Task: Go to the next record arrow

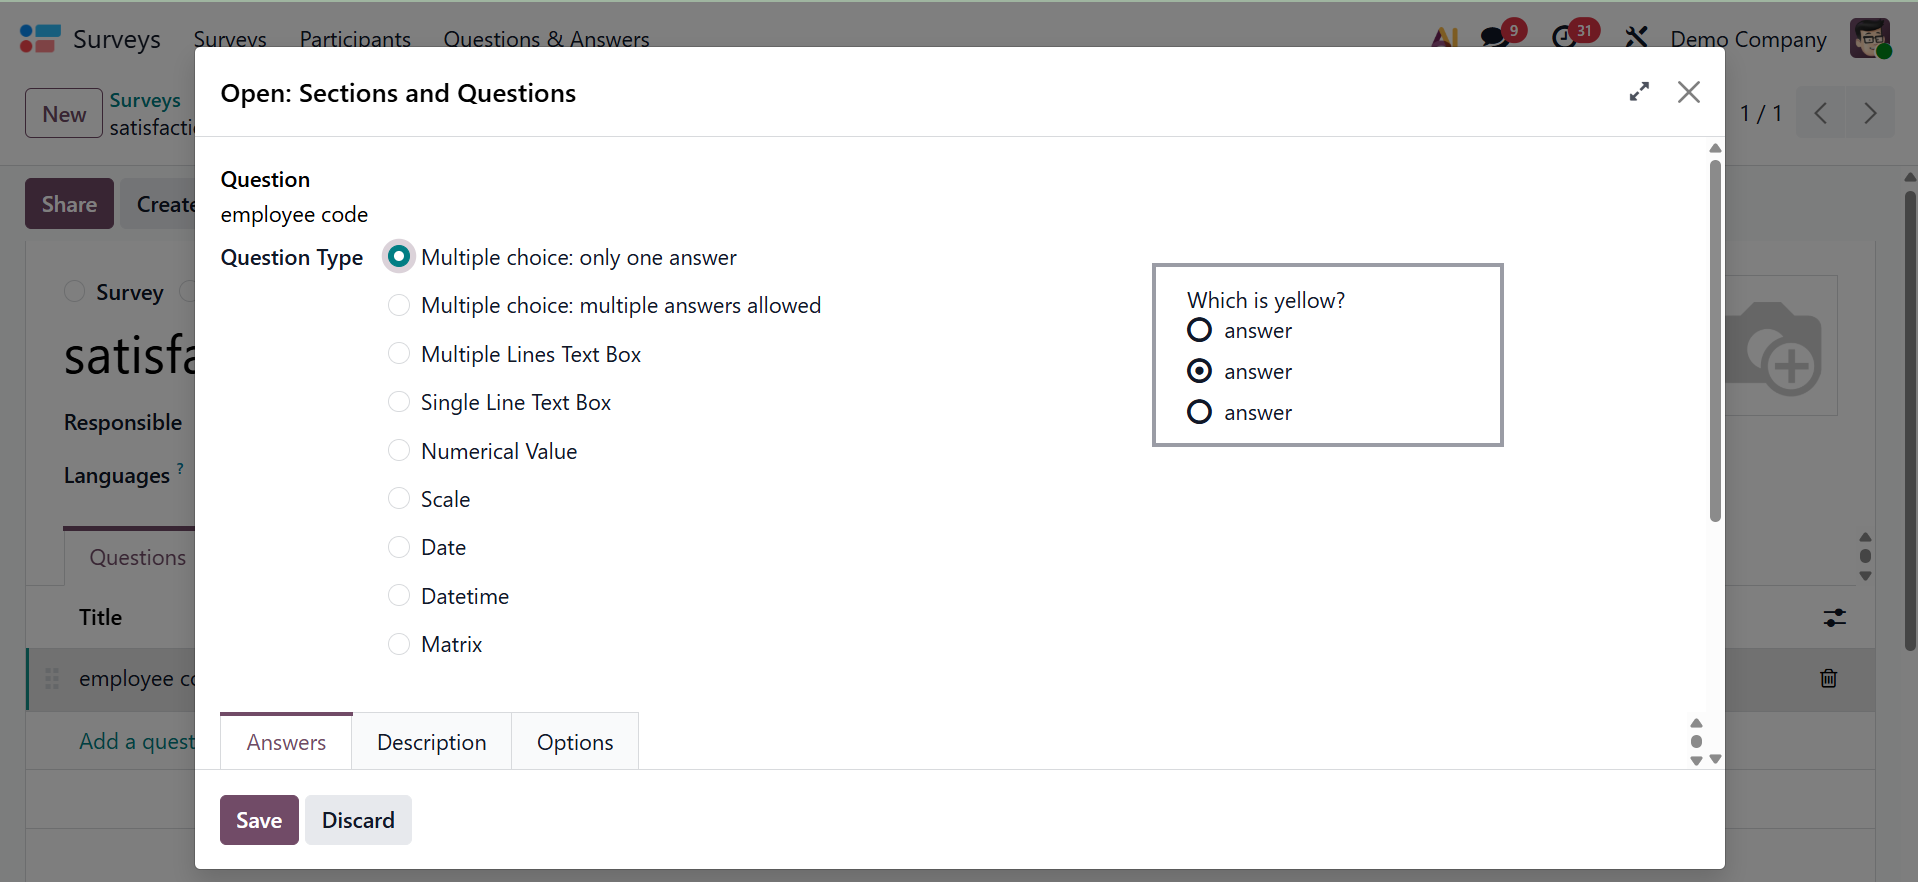Action: 1869,113
